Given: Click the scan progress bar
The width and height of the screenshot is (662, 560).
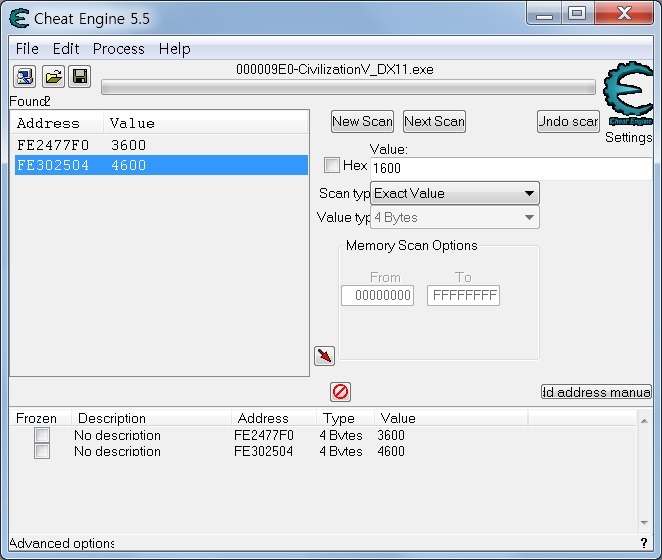Looking at the screenshot, I should 348,87.
